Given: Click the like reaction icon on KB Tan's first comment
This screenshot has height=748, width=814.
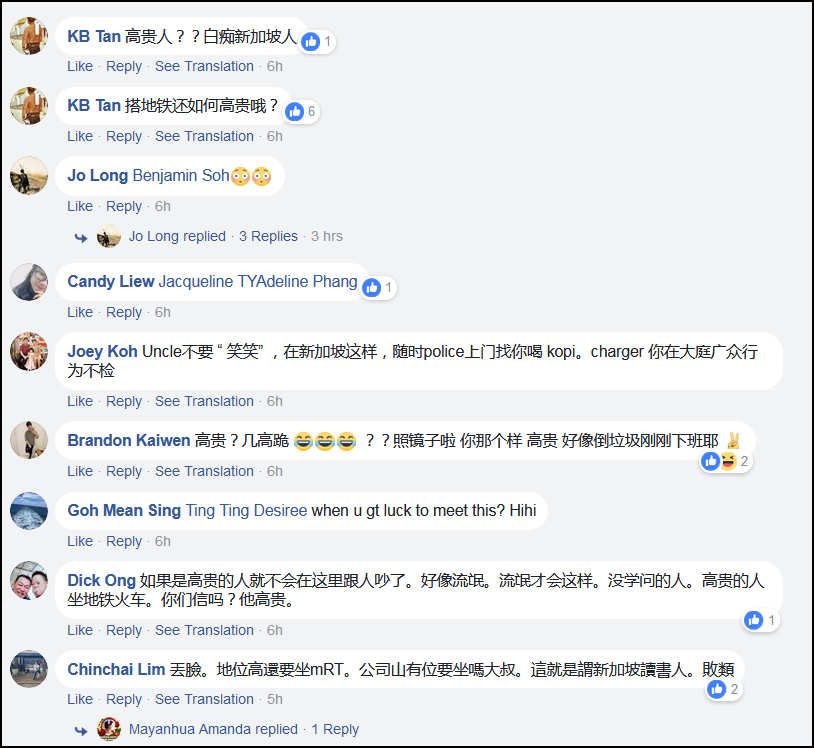Looking at the screenshot, I should point(311,42).
